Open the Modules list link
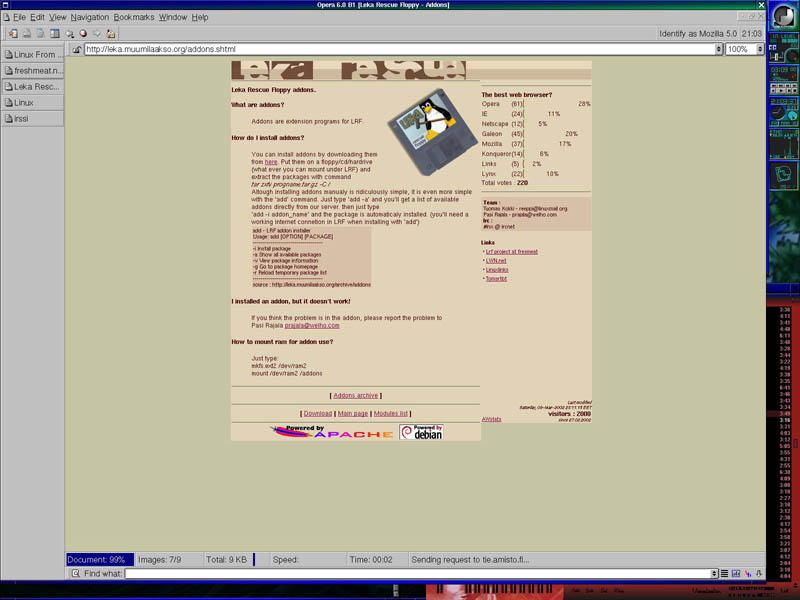Screen dimensions: 800x600 click(x=391, y=414)
